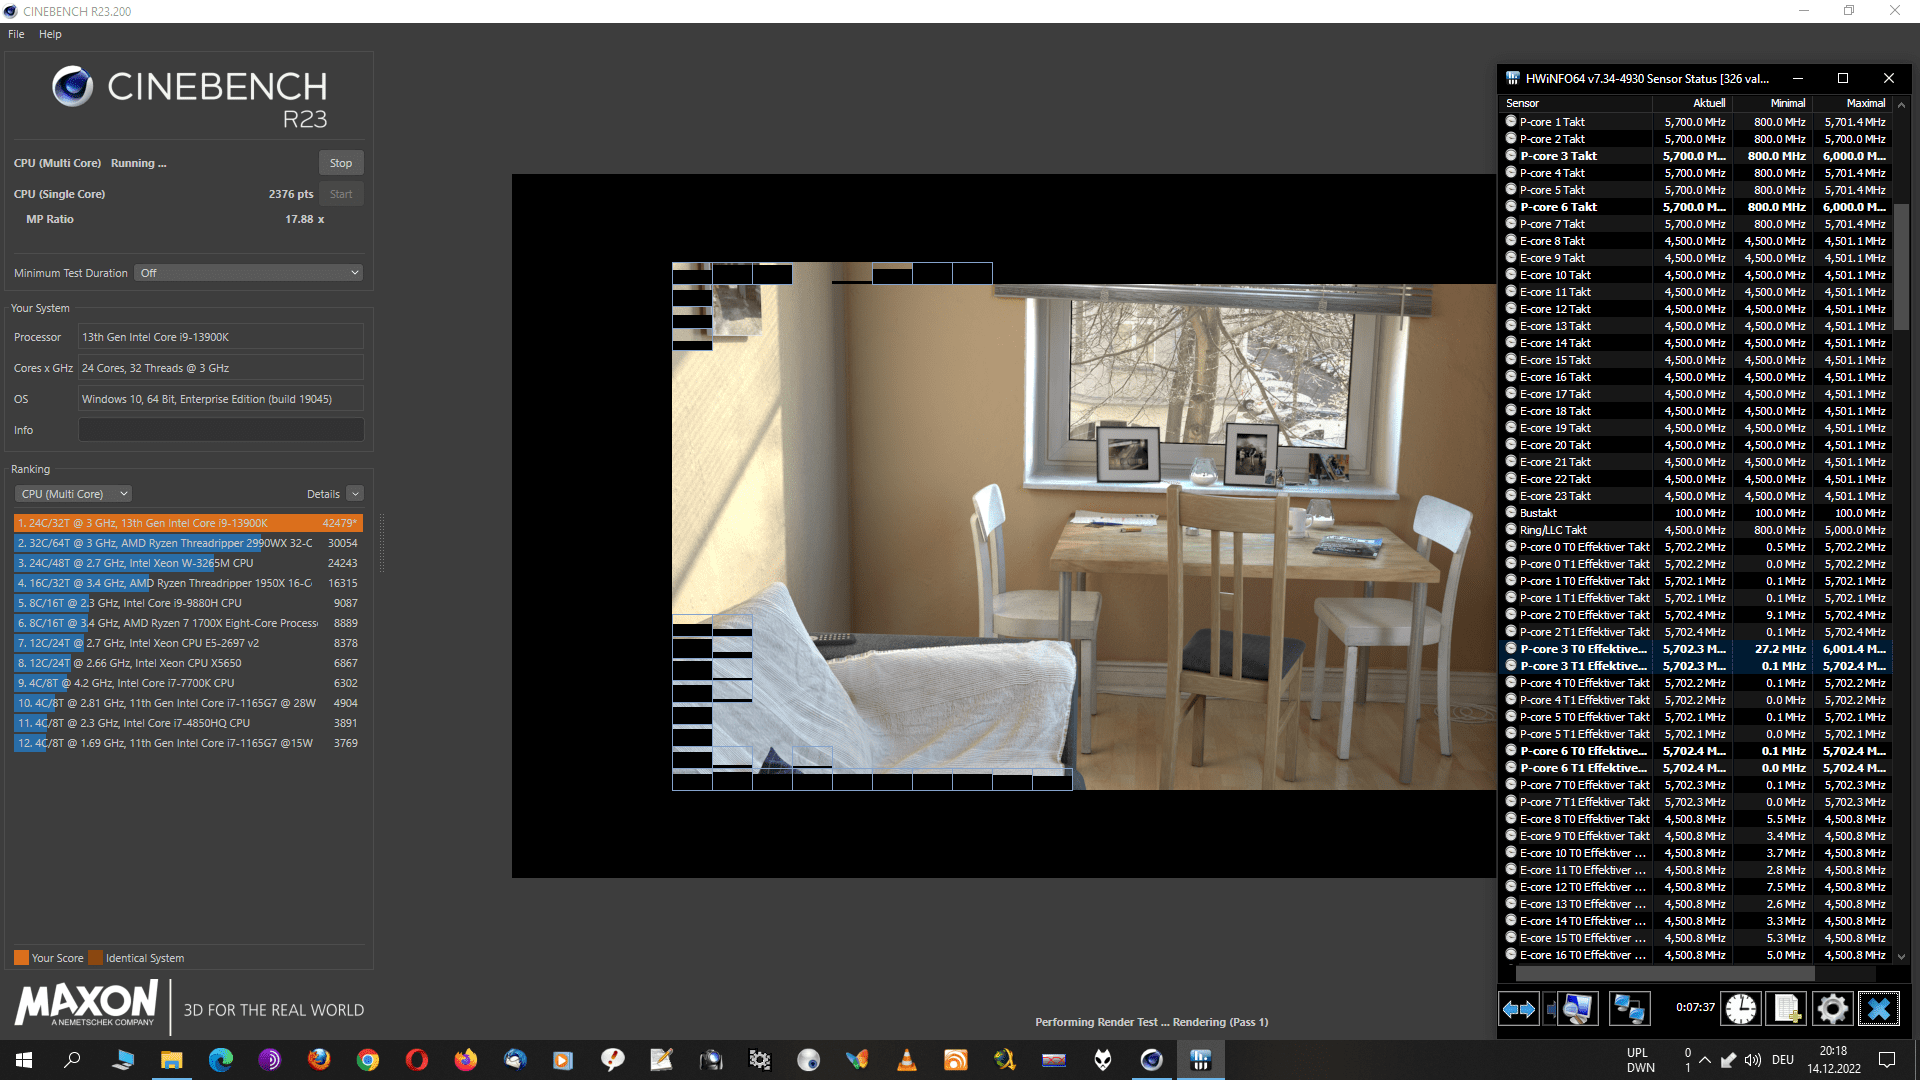Click the MAXON logo at bottom left
1920x1080 pixels.
[86, 1003]
